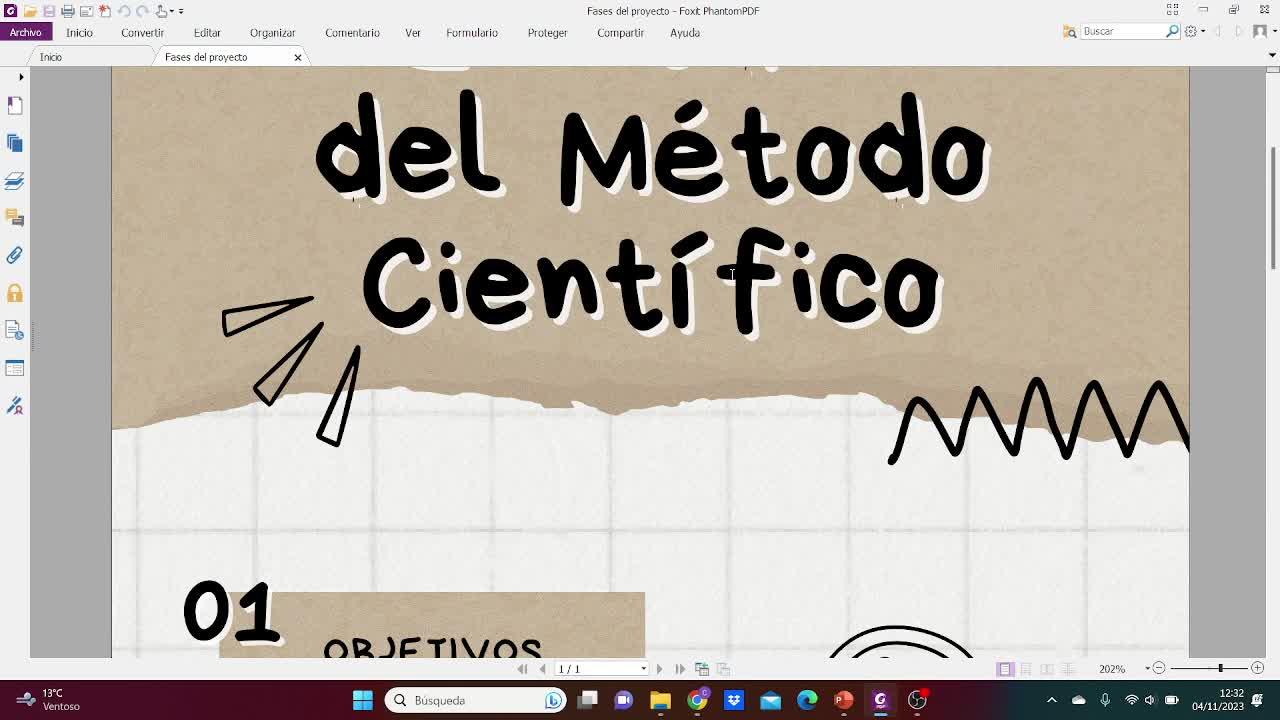Switch to the Inicio document tab
This screenshot has width=1280, height=720.
click(51, 57)
